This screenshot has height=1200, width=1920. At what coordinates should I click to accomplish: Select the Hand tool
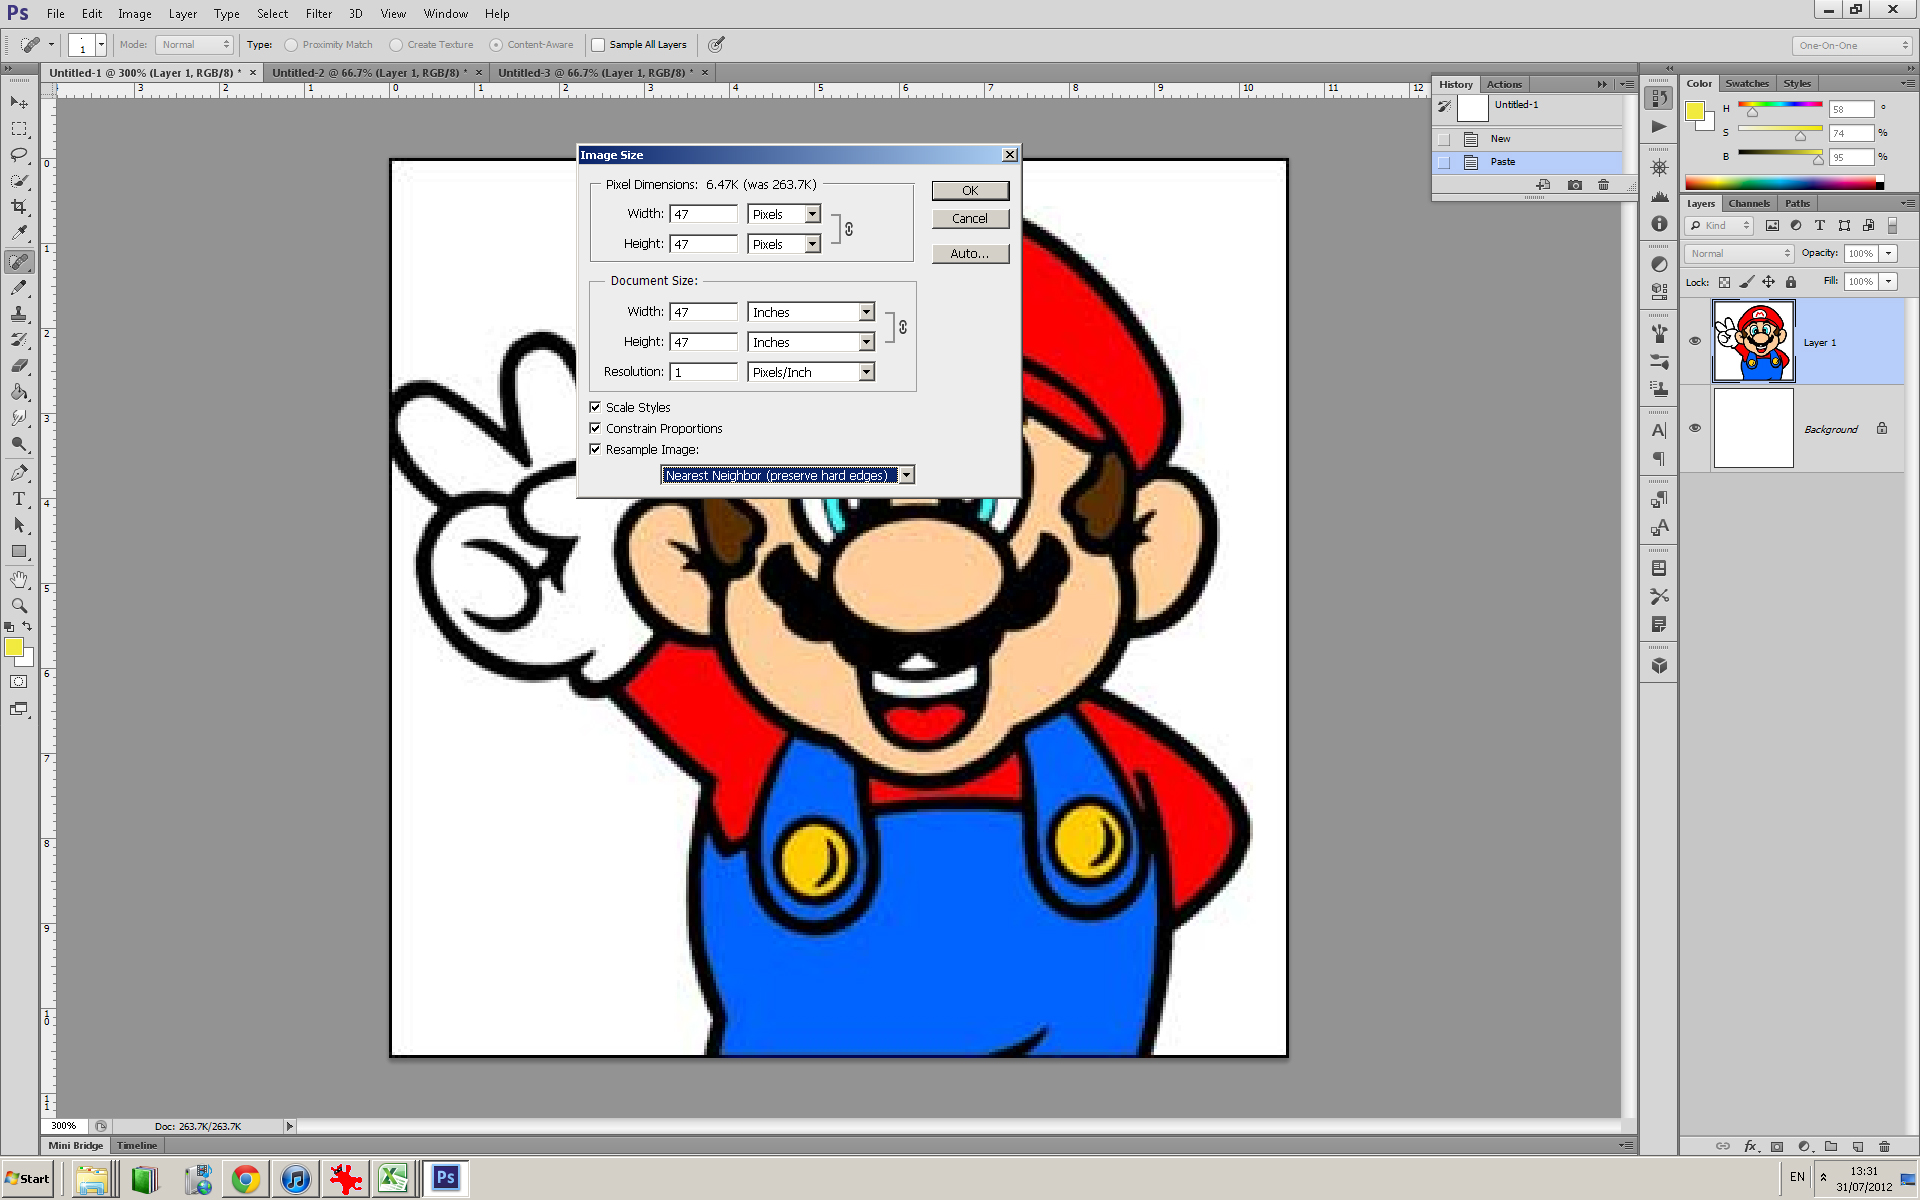(19, 580)
